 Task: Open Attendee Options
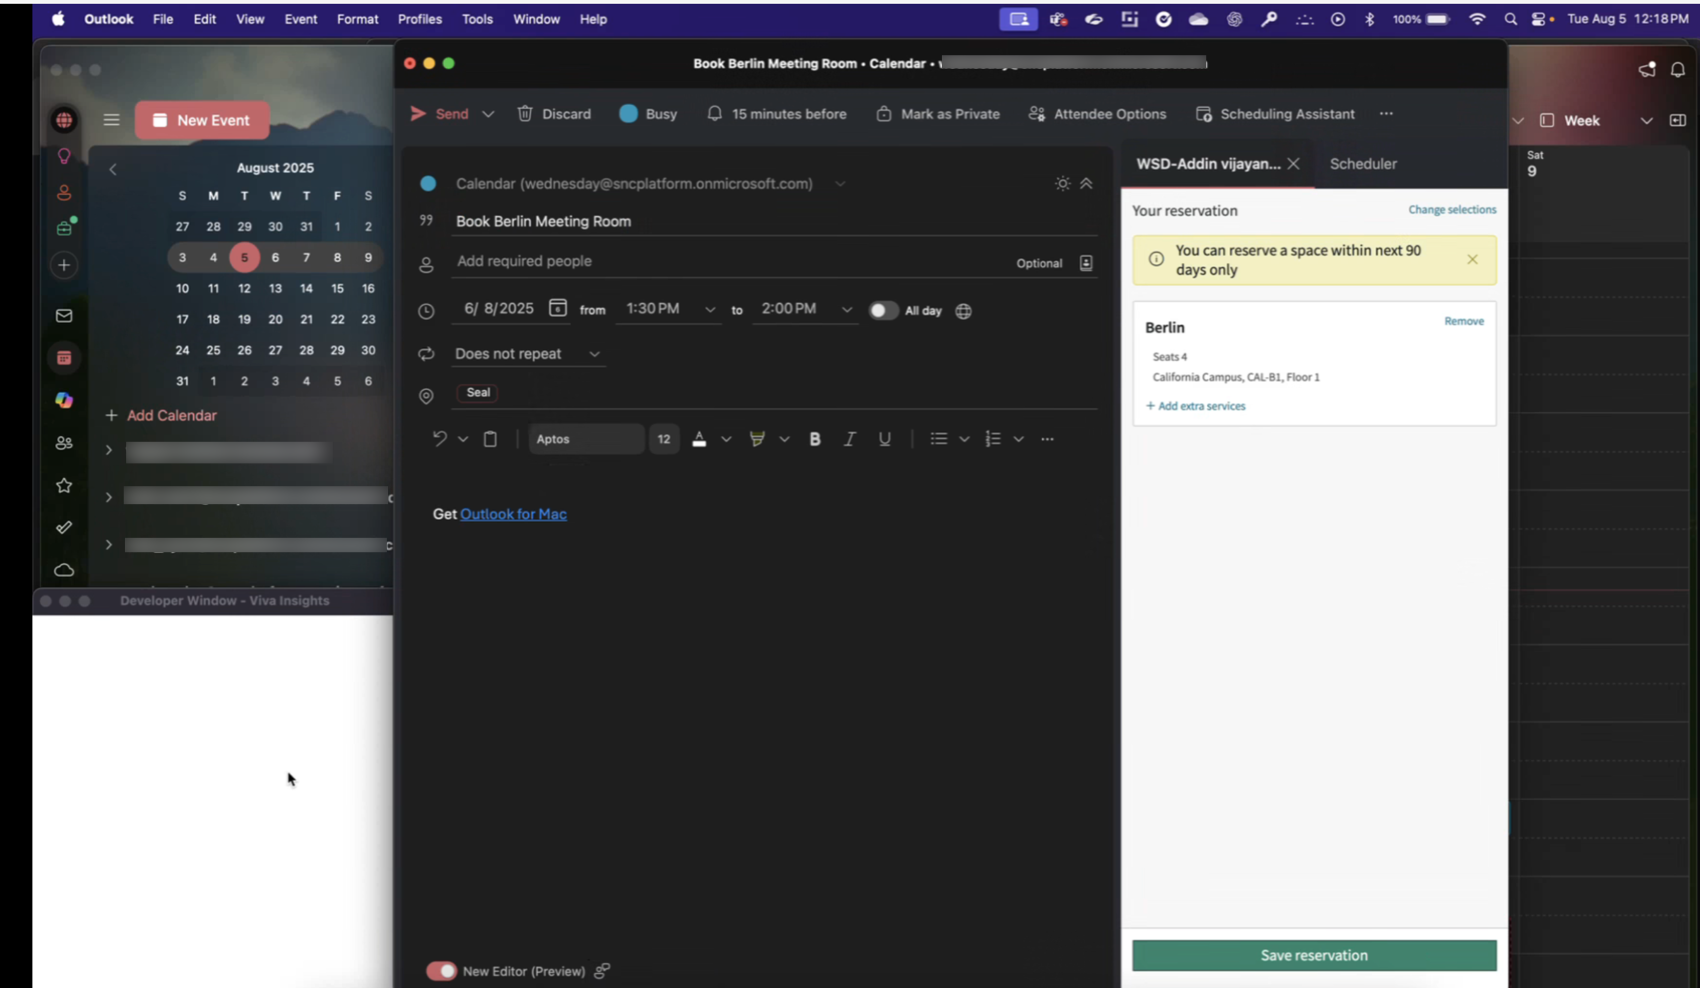1097,114
